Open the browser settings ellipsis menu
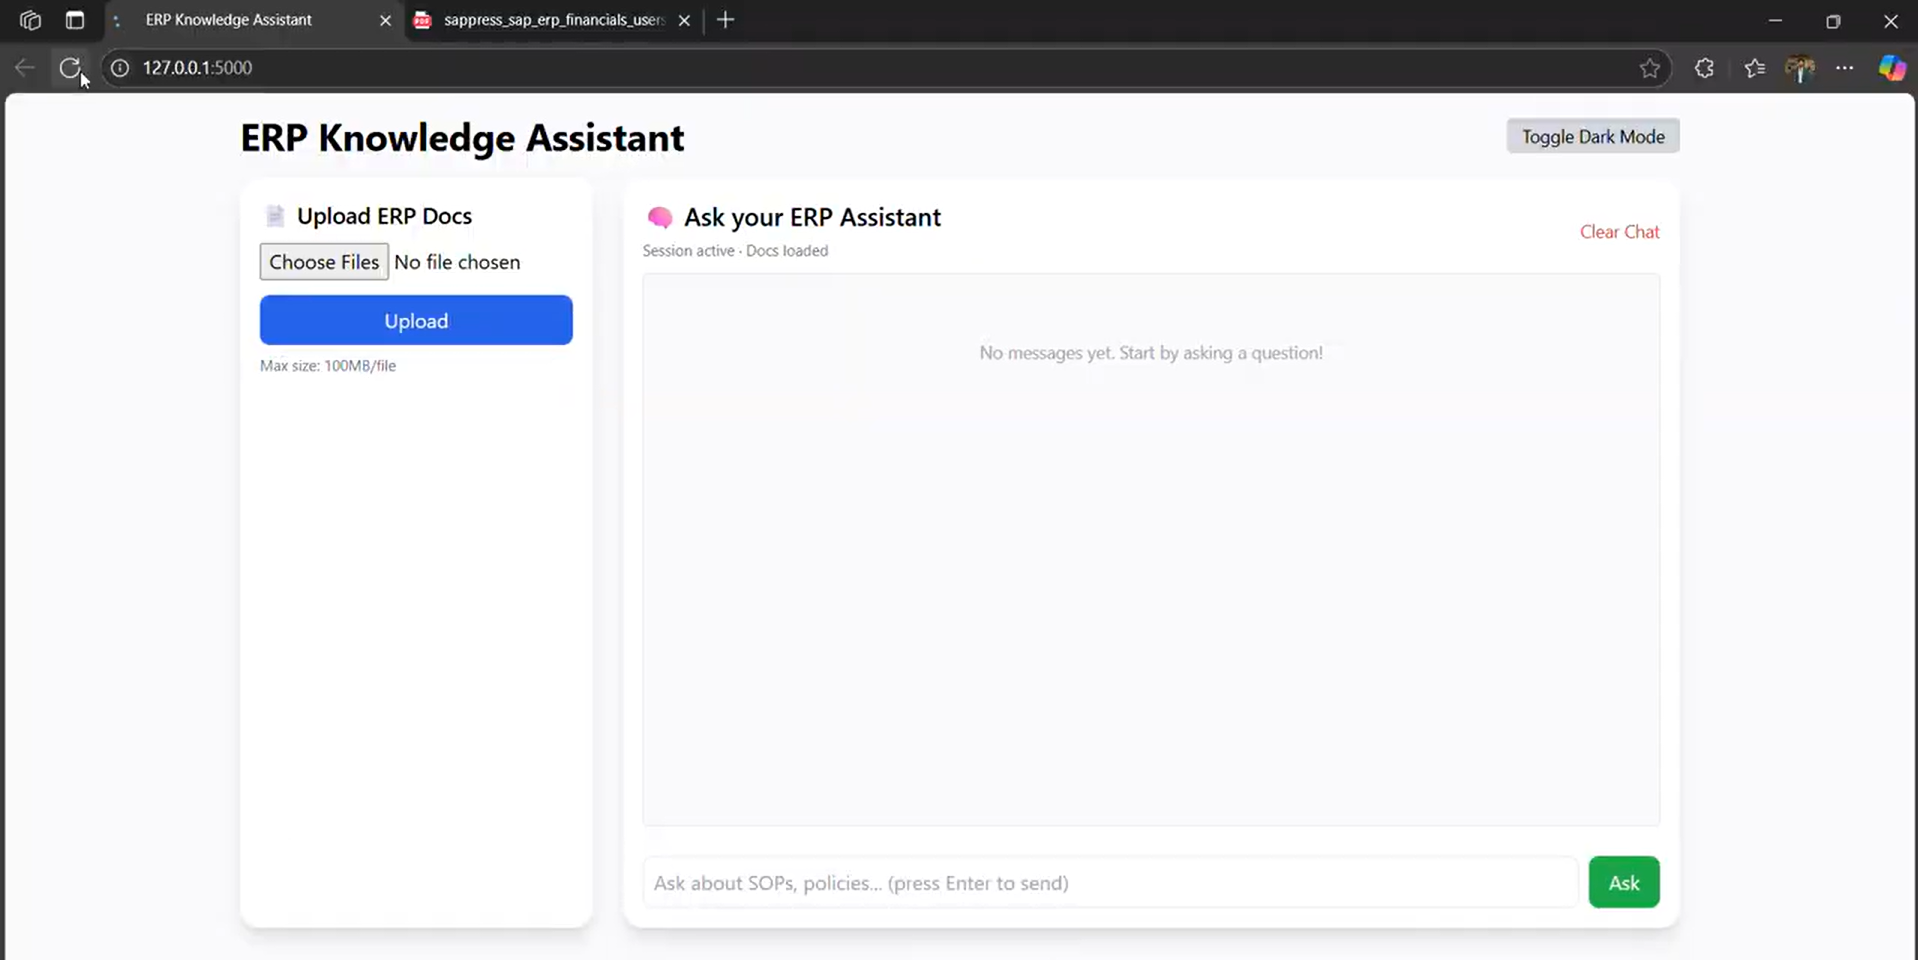This screenshot has height=960, width=1918. [1844, 68]
